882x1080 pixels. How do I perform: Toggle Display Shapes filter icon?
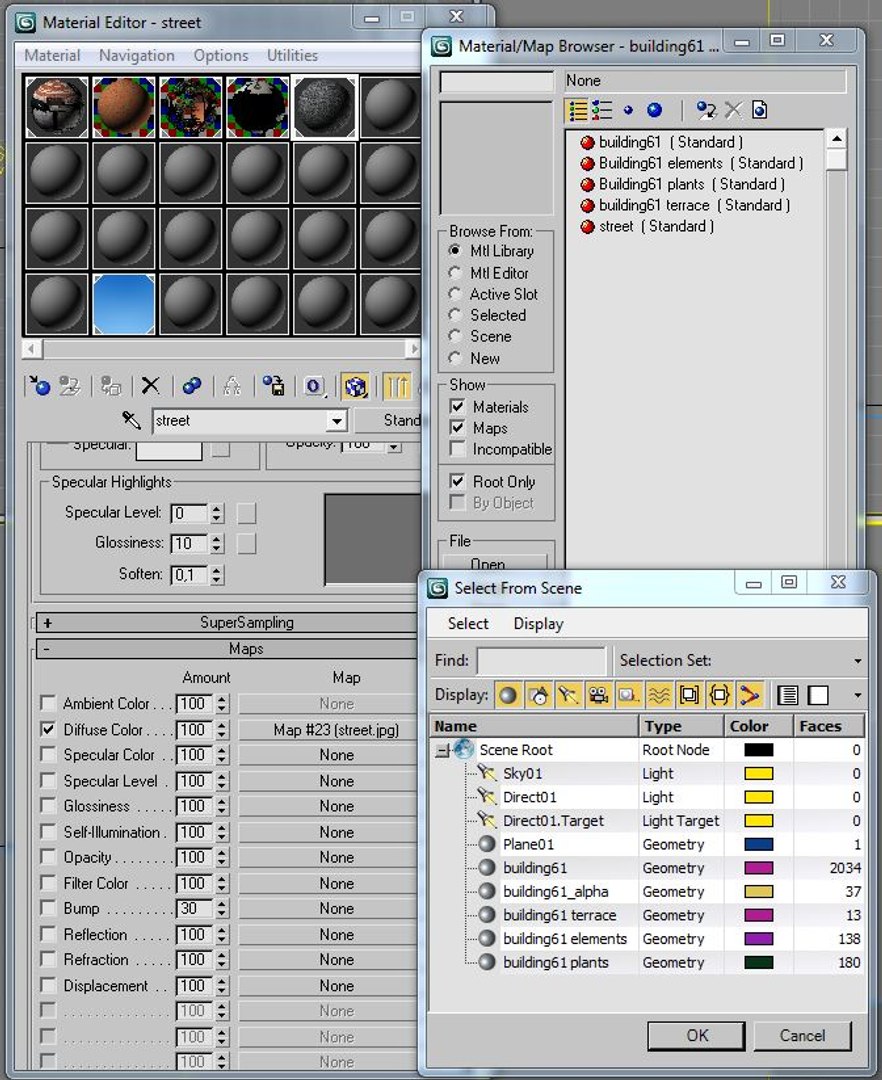pyautogui.click(x=538, y=696)
